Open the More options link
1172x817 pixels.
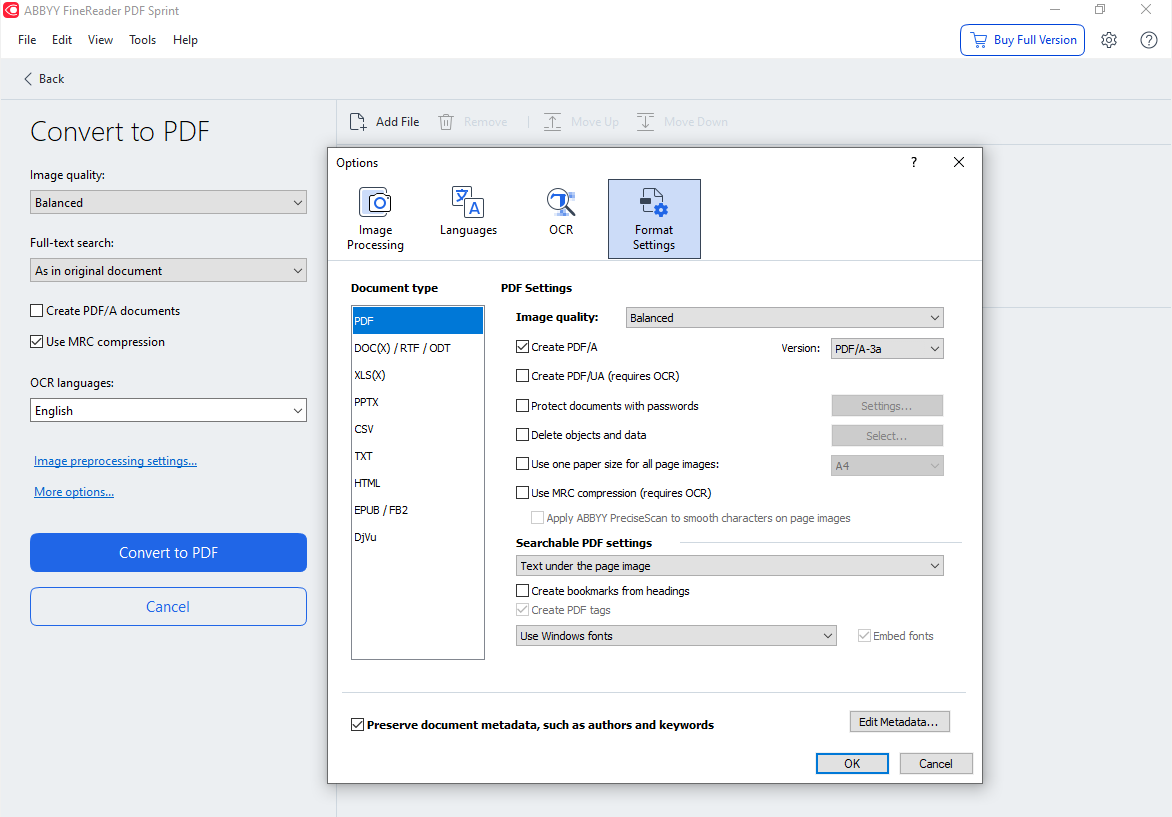point(74,492)
